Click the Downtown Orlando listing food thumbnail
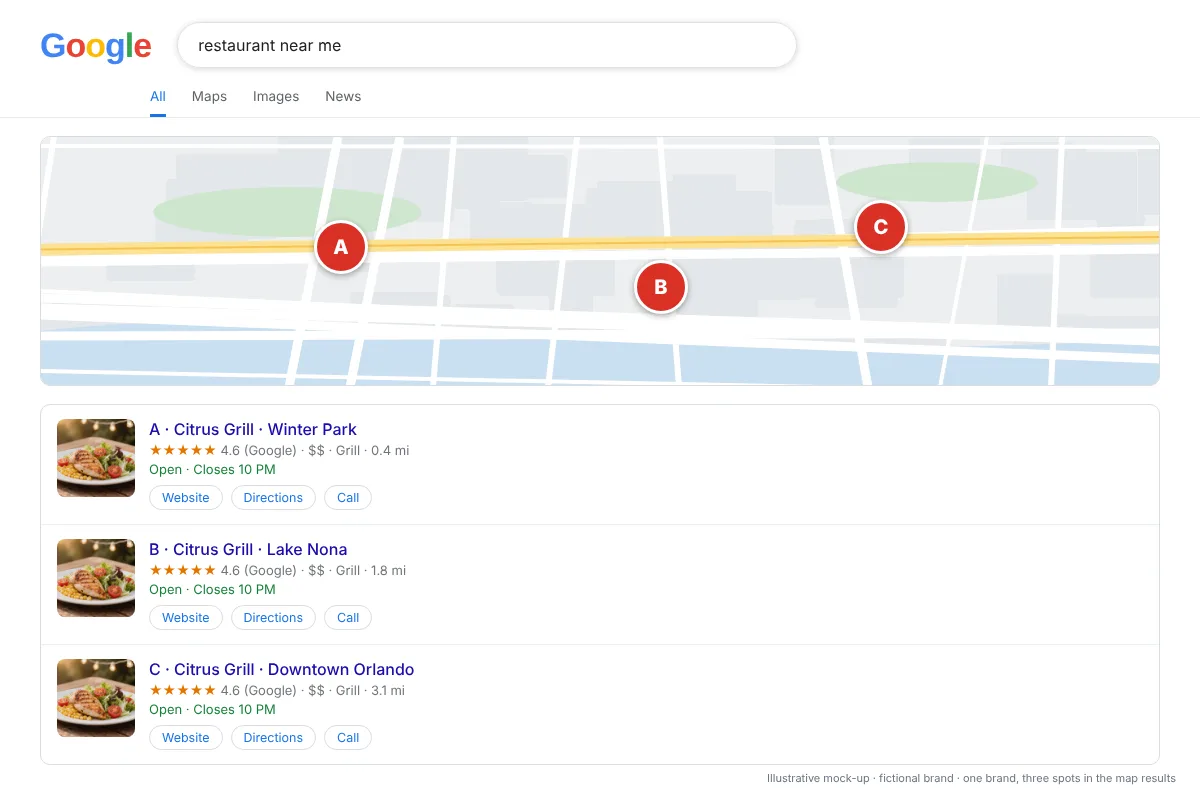 [96, 698]
